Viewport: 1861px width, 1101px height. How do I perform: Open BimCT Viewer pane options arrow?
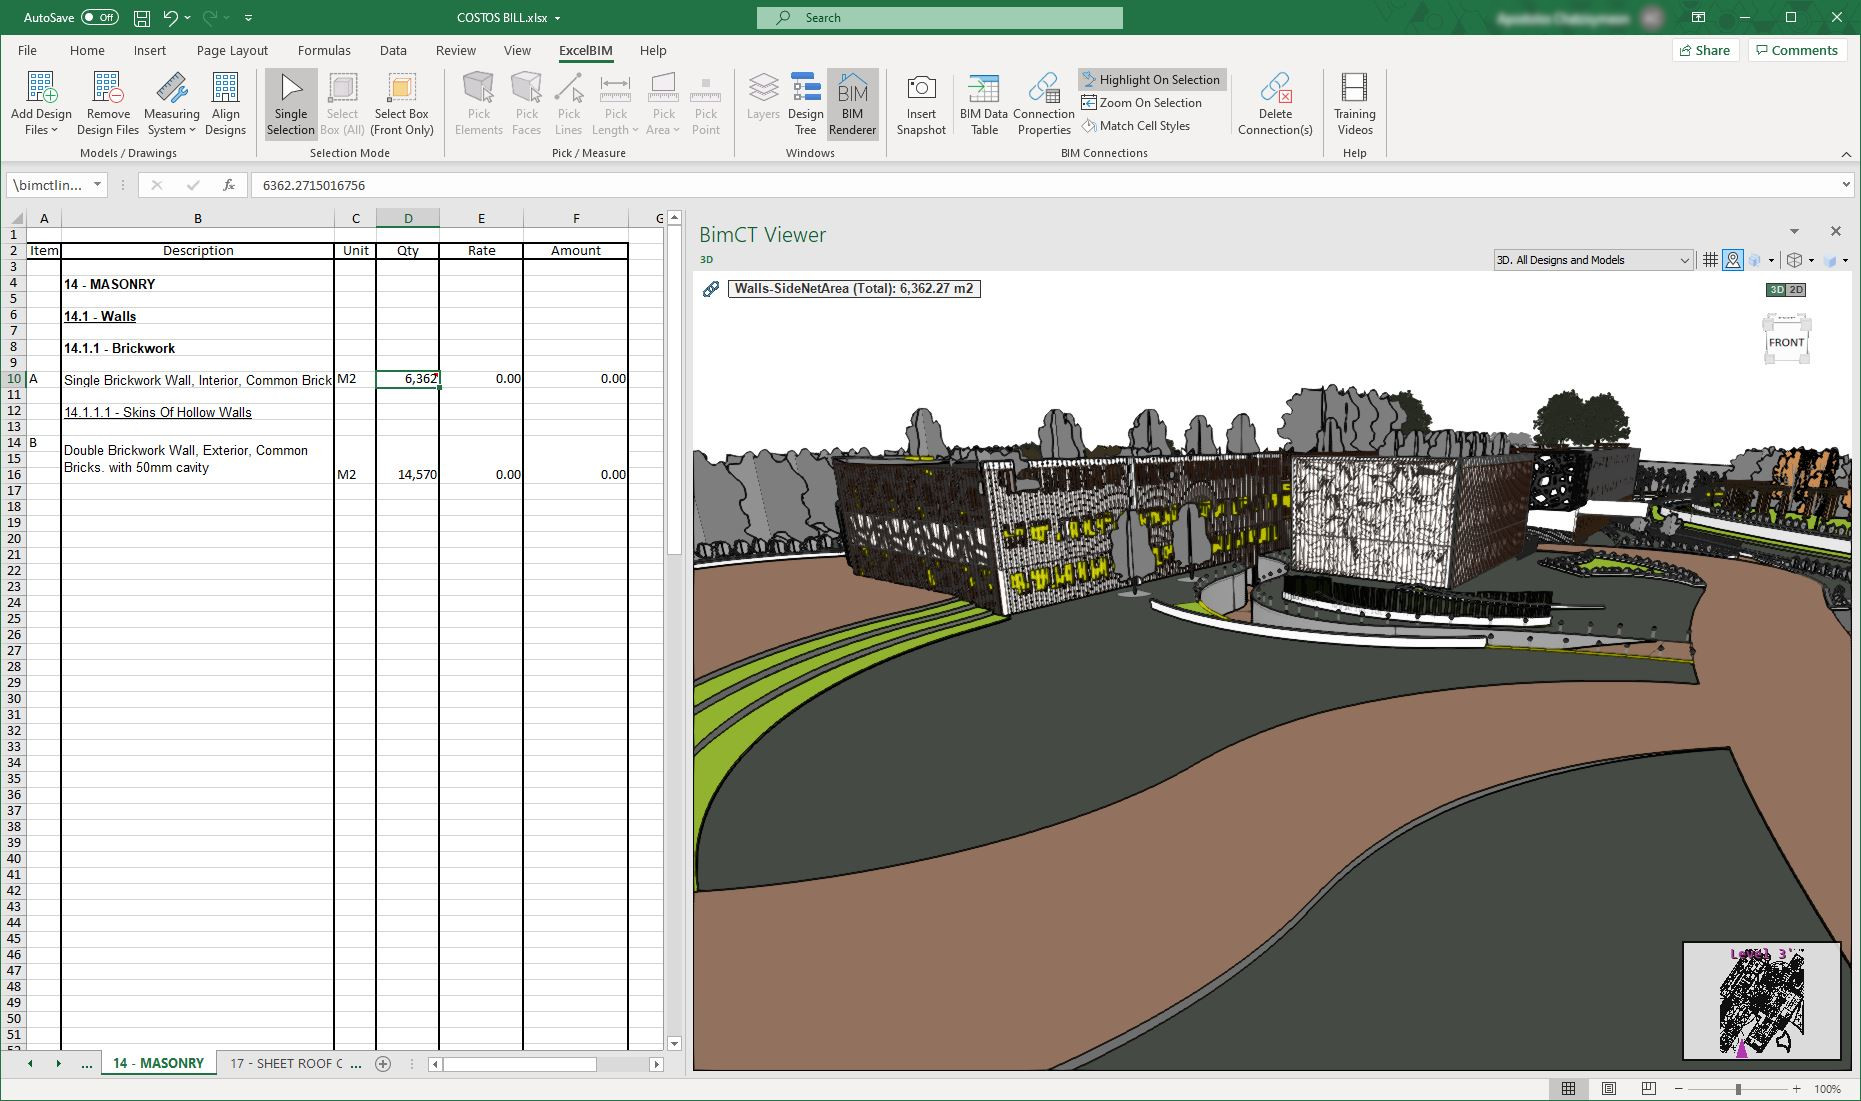(x=1794, y=232)
